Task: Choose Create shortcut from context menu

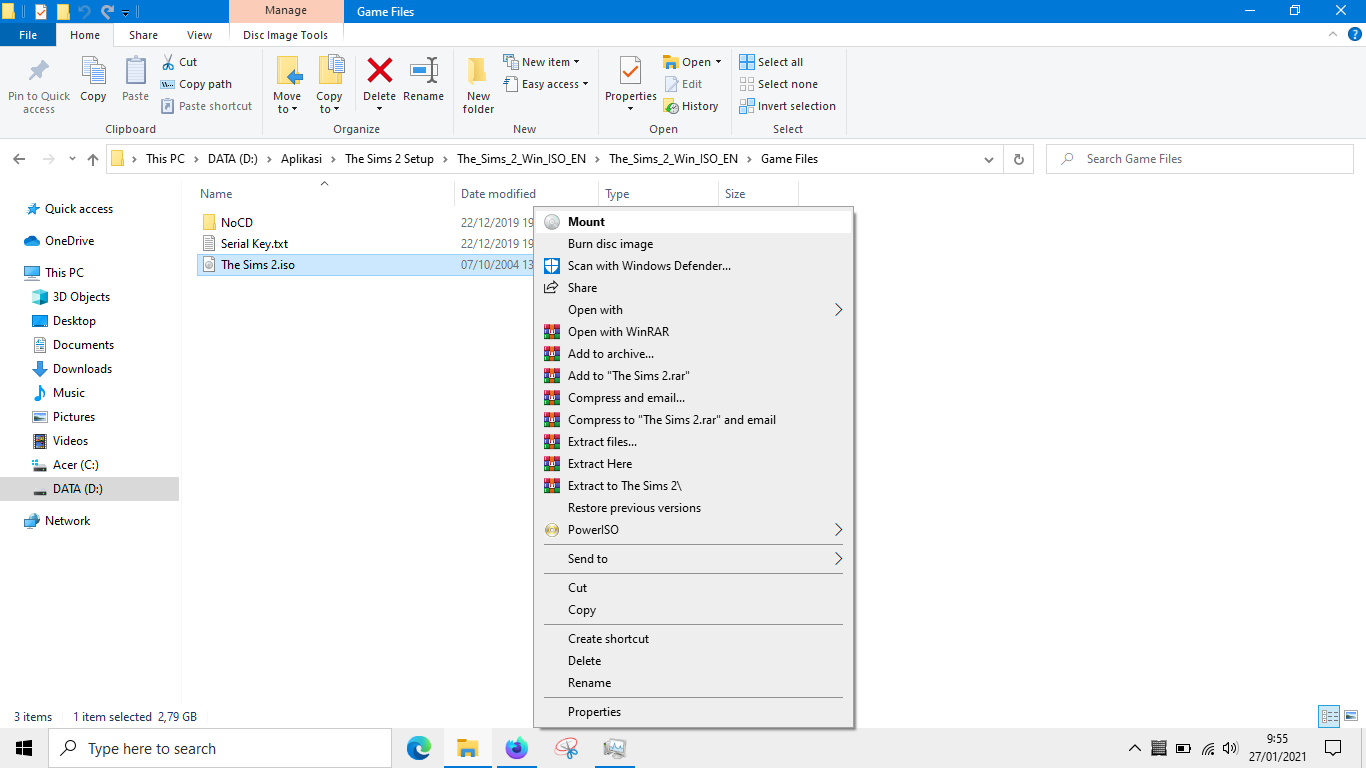Action: pyautogui.click(x=694, y=639)
